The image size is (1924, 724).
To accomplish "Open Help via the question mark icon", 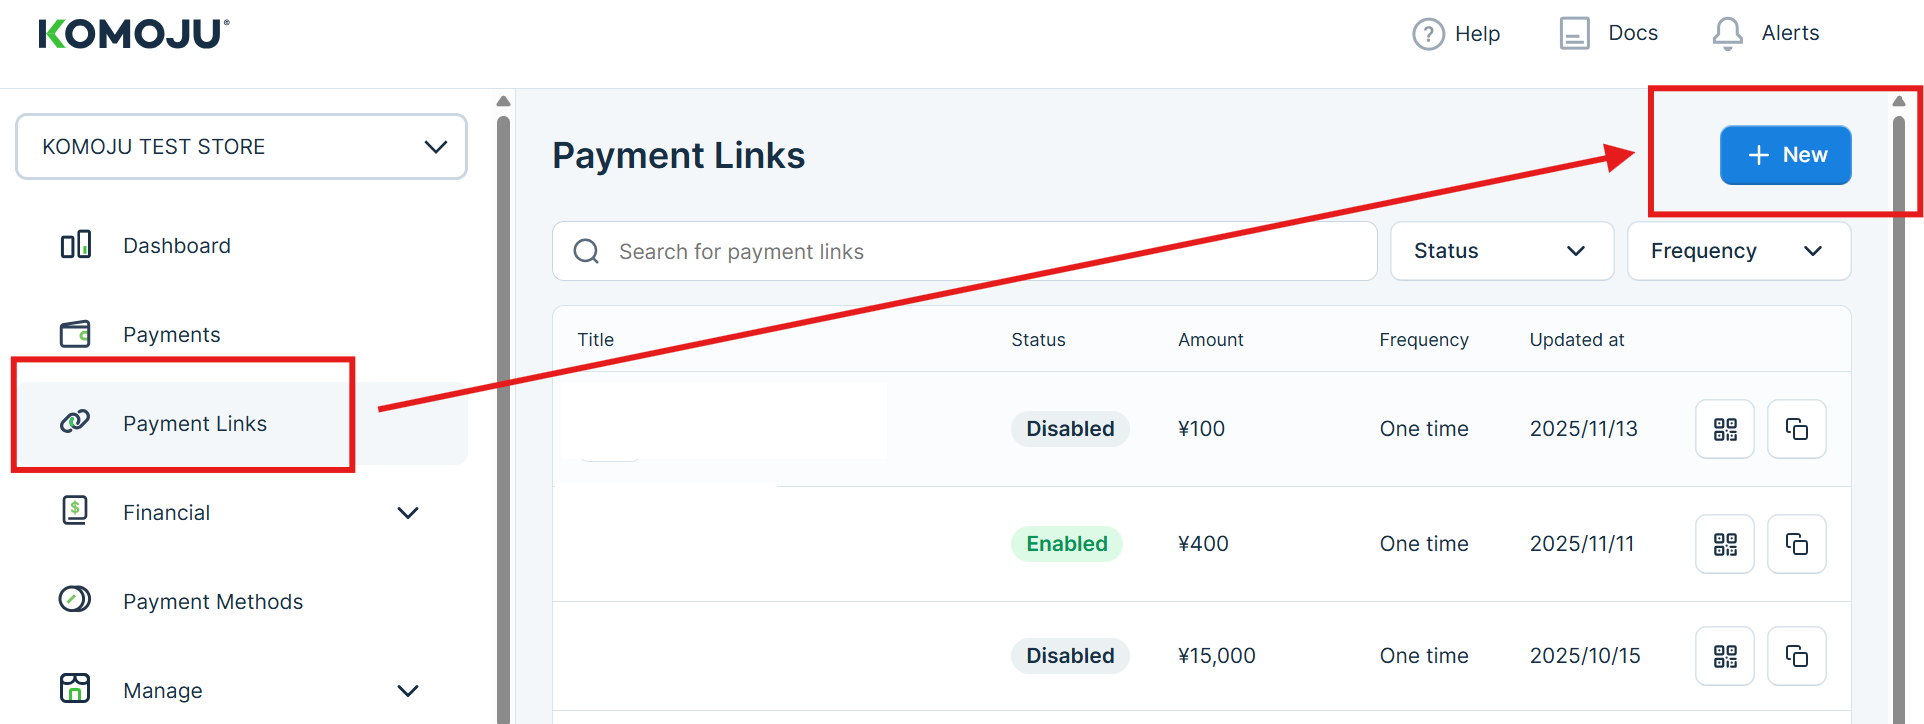I will pos(1428,34).
